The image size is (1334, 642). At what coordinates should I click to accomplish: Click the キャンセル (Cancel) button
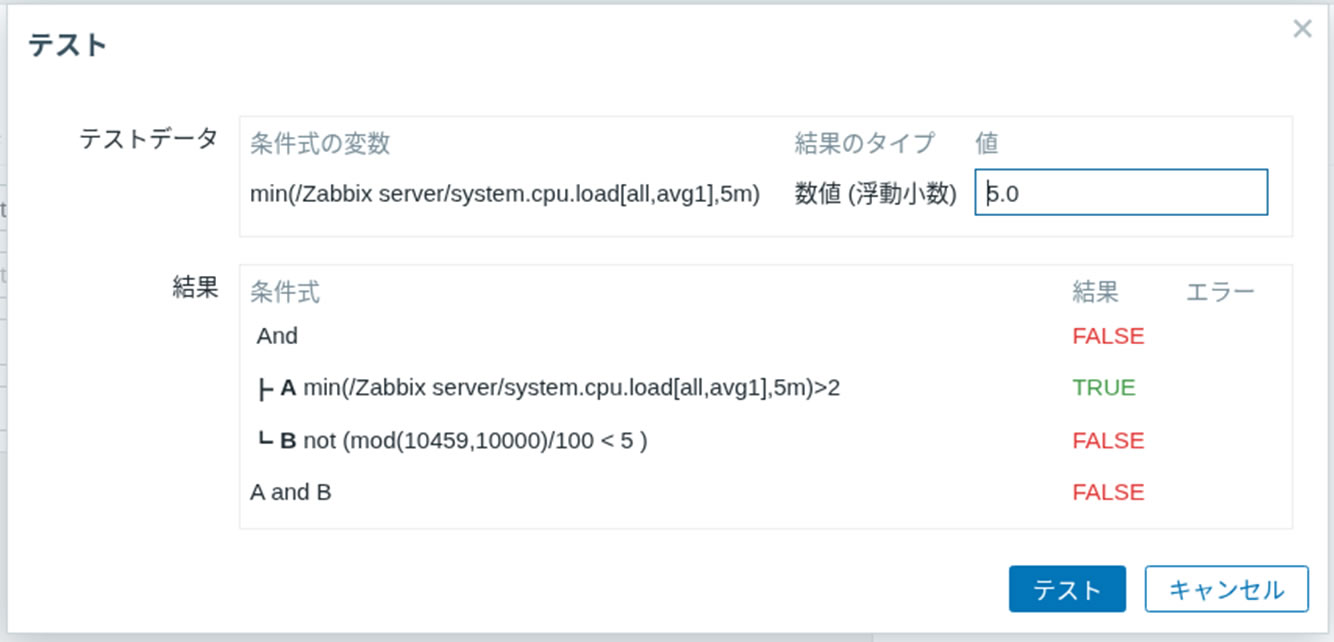click(1224, 589)
